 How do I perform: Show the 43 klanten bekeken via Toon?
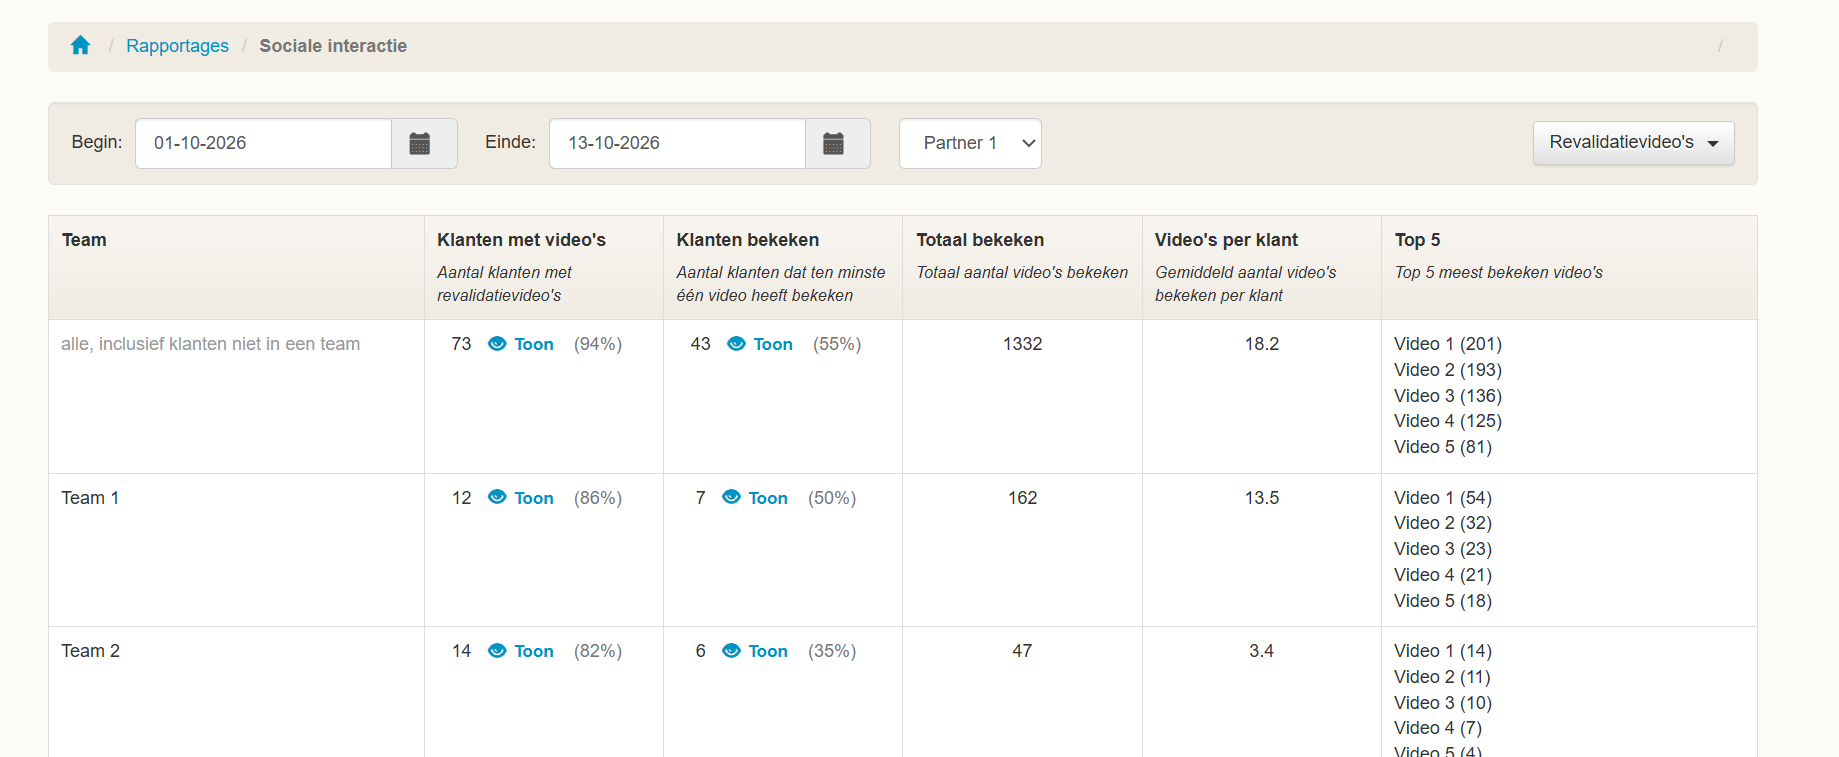point(773,344)
